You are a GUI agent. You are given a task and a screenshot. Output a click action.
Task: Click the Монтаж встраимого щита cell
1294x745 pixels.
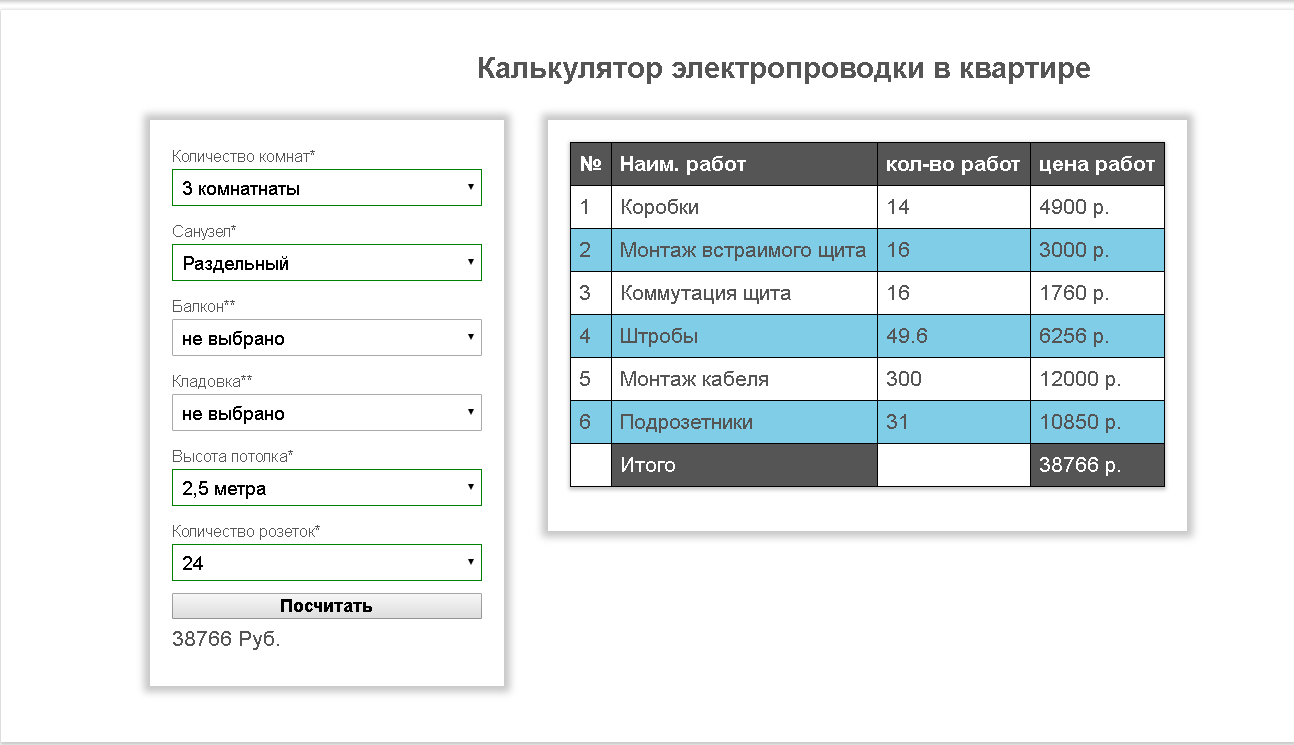click(x=743, y=250)
